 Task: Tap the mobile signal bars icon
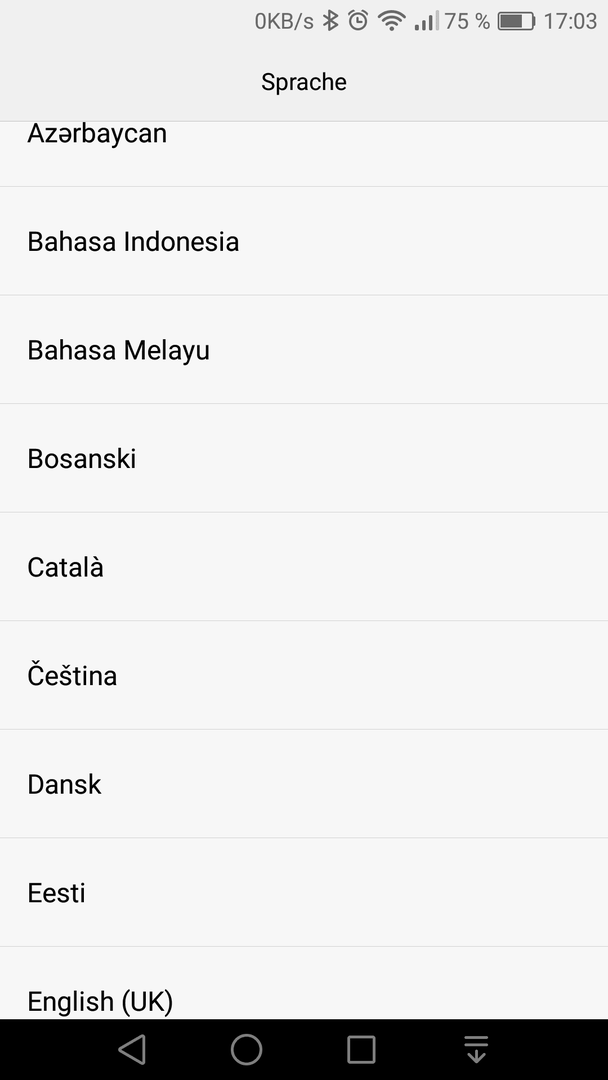pos(426,21)
